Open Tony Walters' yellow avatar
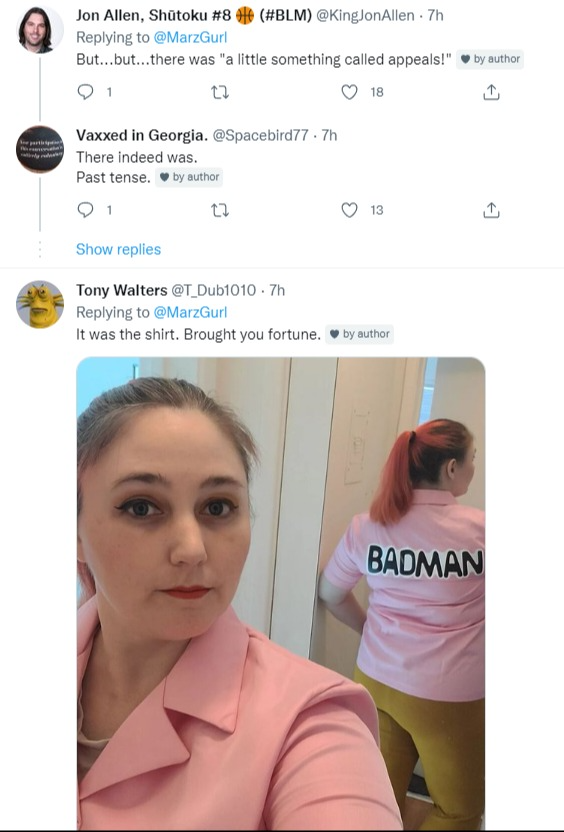This screenshot has width=564, height=832. [40, 305]
